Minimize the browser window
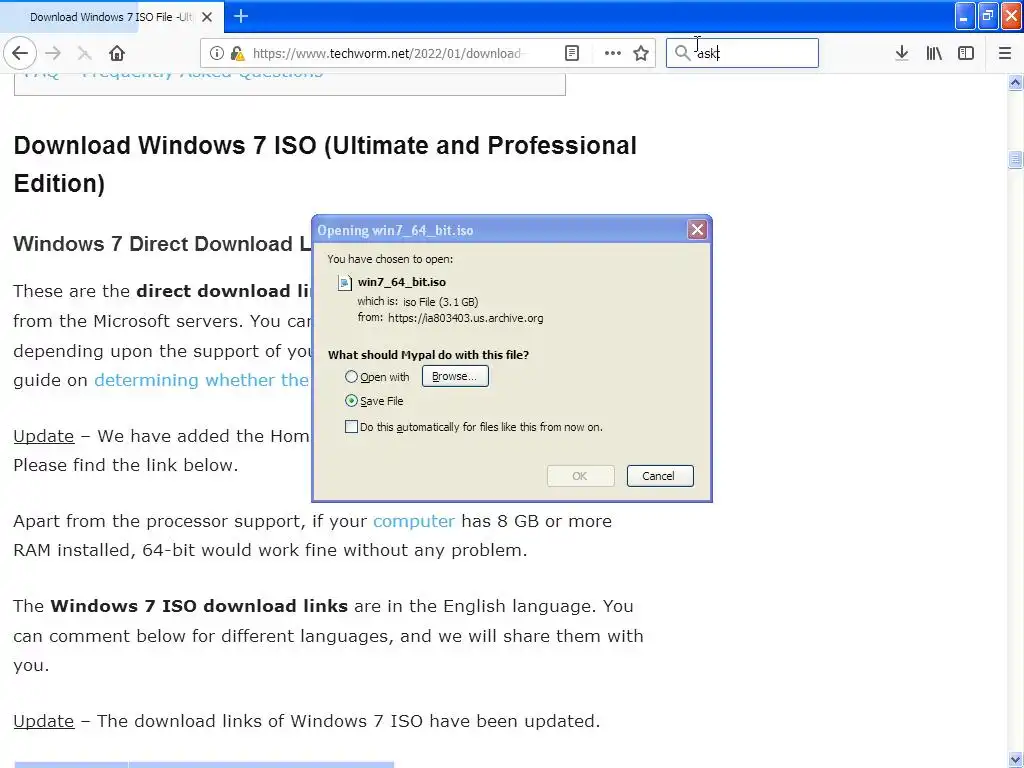 coord(965,16)
